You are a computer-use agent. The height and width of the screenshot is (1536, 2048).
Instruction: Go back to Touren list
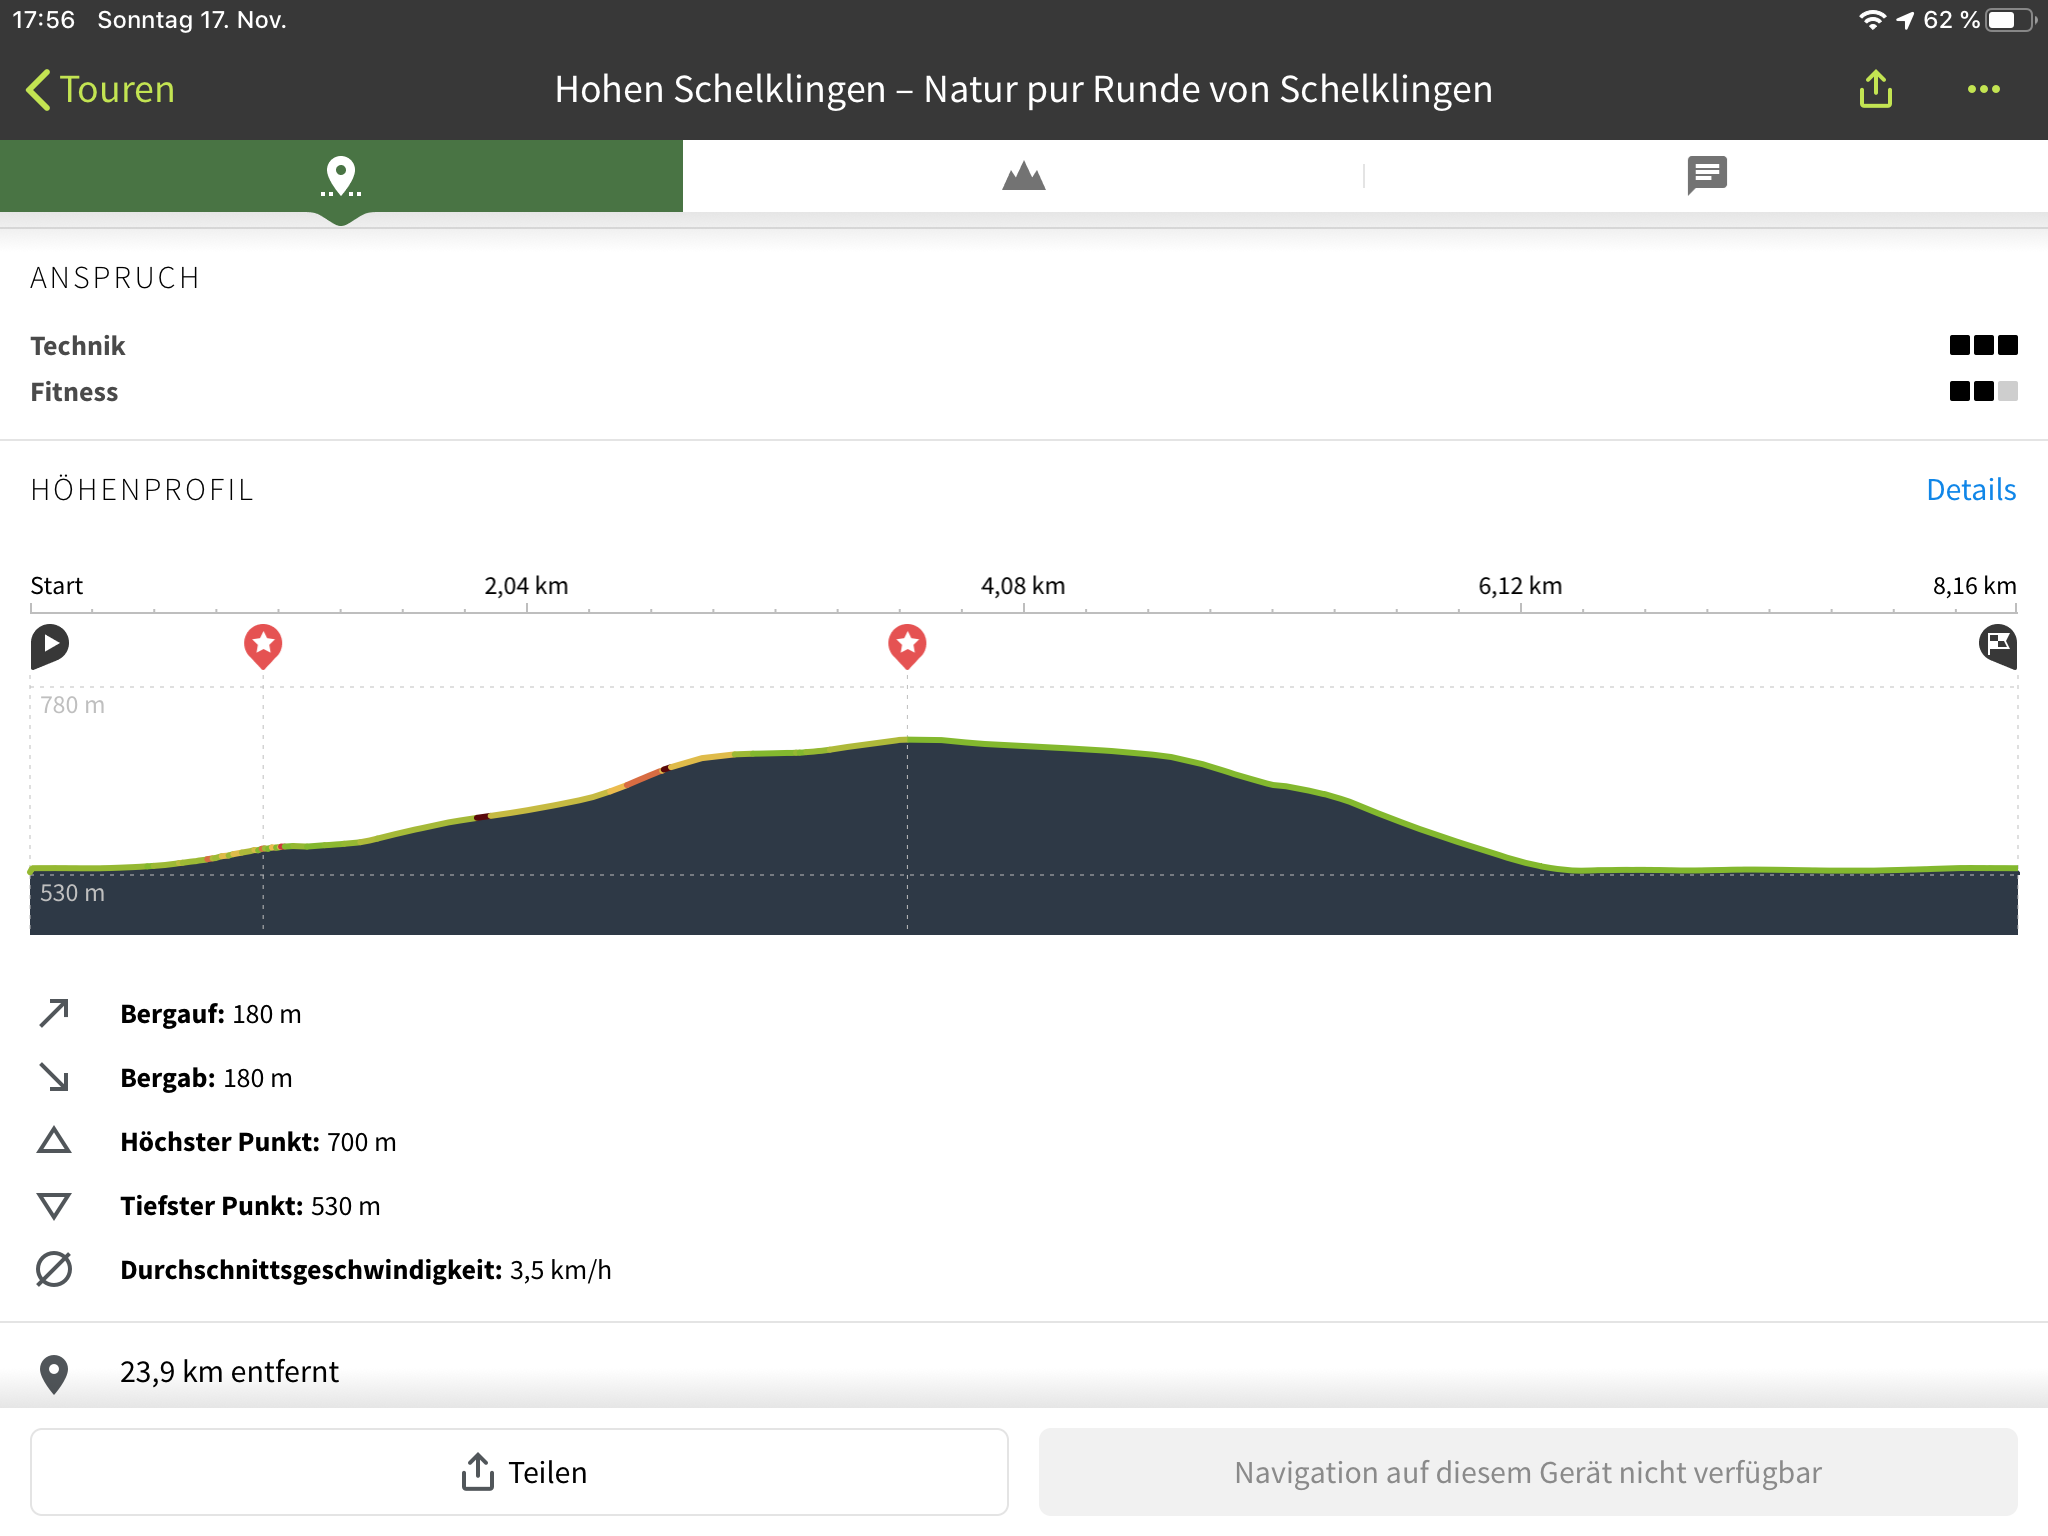pyautogui.click(x=100, y=89)
